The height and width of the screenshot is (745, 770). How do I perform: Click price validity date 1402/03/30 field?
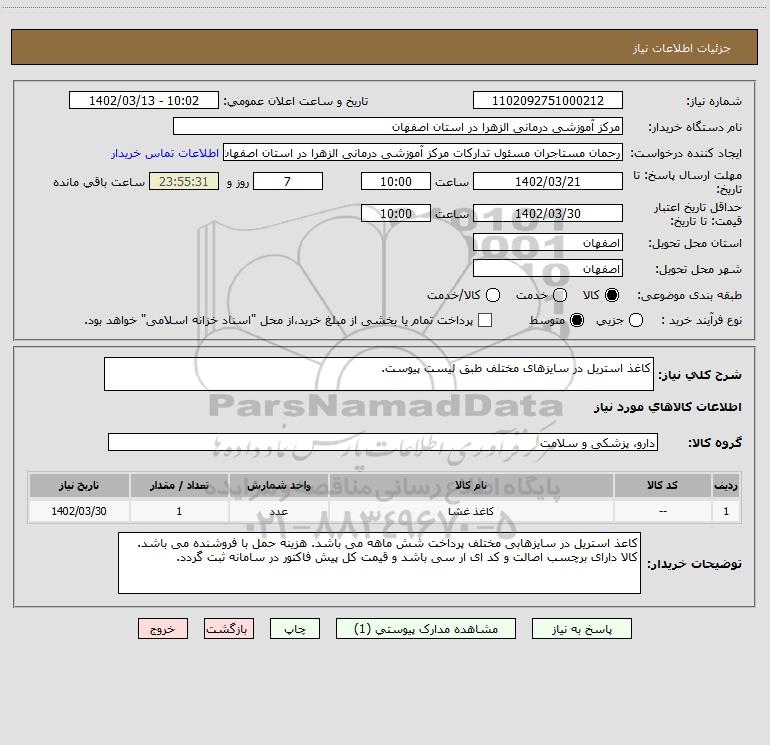(x=548, y=213)
